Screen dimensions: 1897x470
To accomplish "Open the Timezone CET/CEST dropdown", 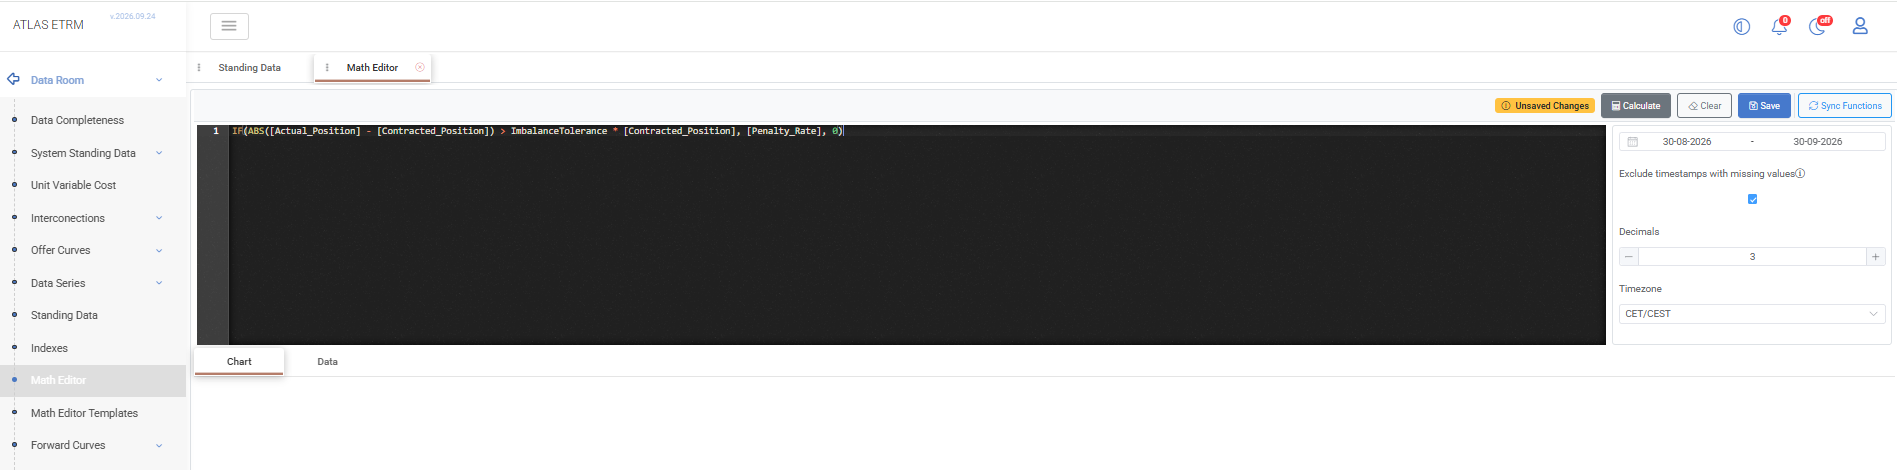I will (1752, 314).
